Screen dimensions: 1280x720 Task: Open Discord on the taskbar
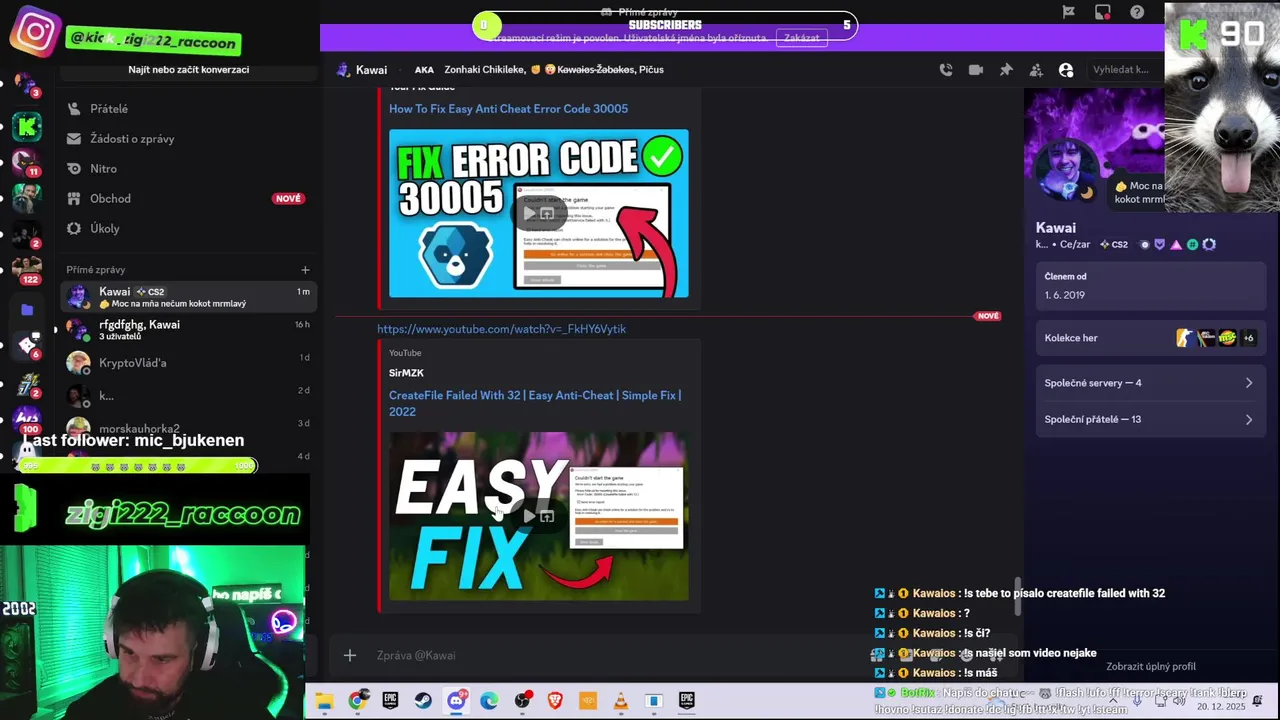pos(456,701)
